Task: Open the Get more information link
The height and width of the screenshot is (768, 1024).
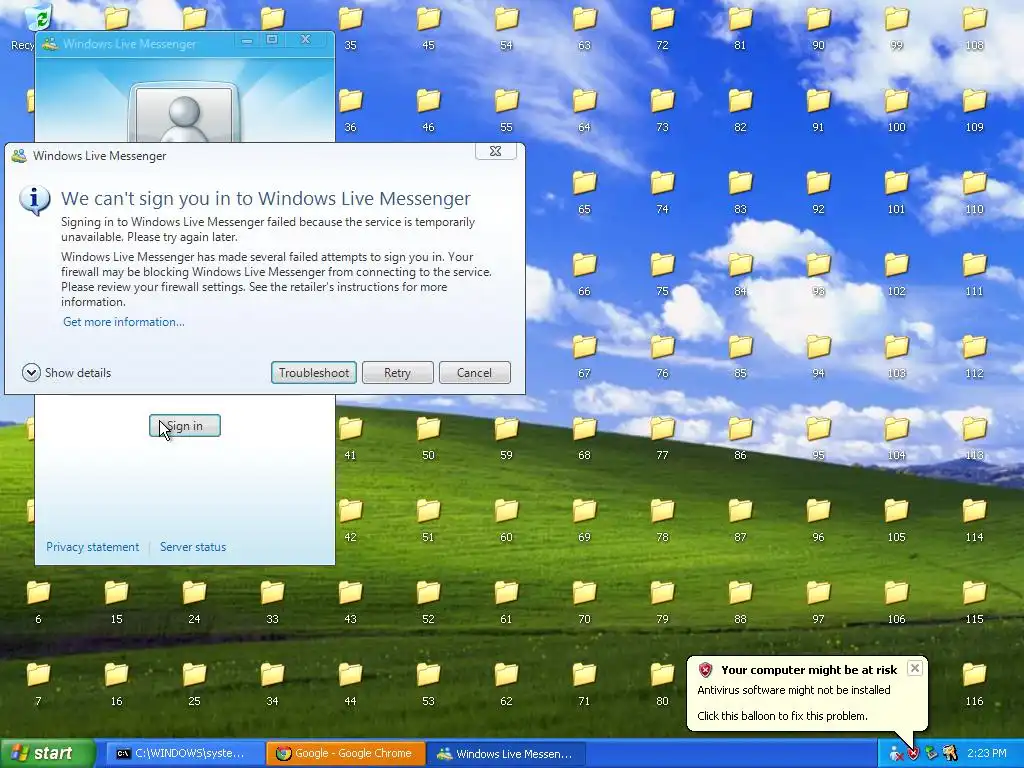Action: pos(123,322)
